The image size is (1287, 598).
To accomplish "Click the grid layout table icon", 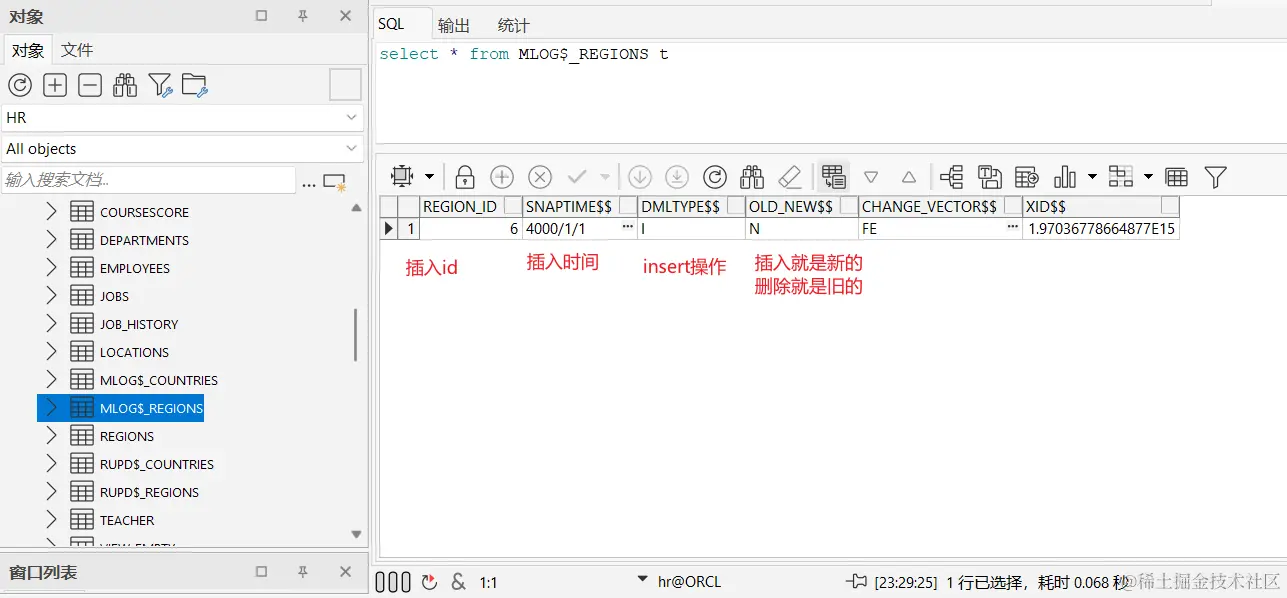I will [x=1177, y=177].
